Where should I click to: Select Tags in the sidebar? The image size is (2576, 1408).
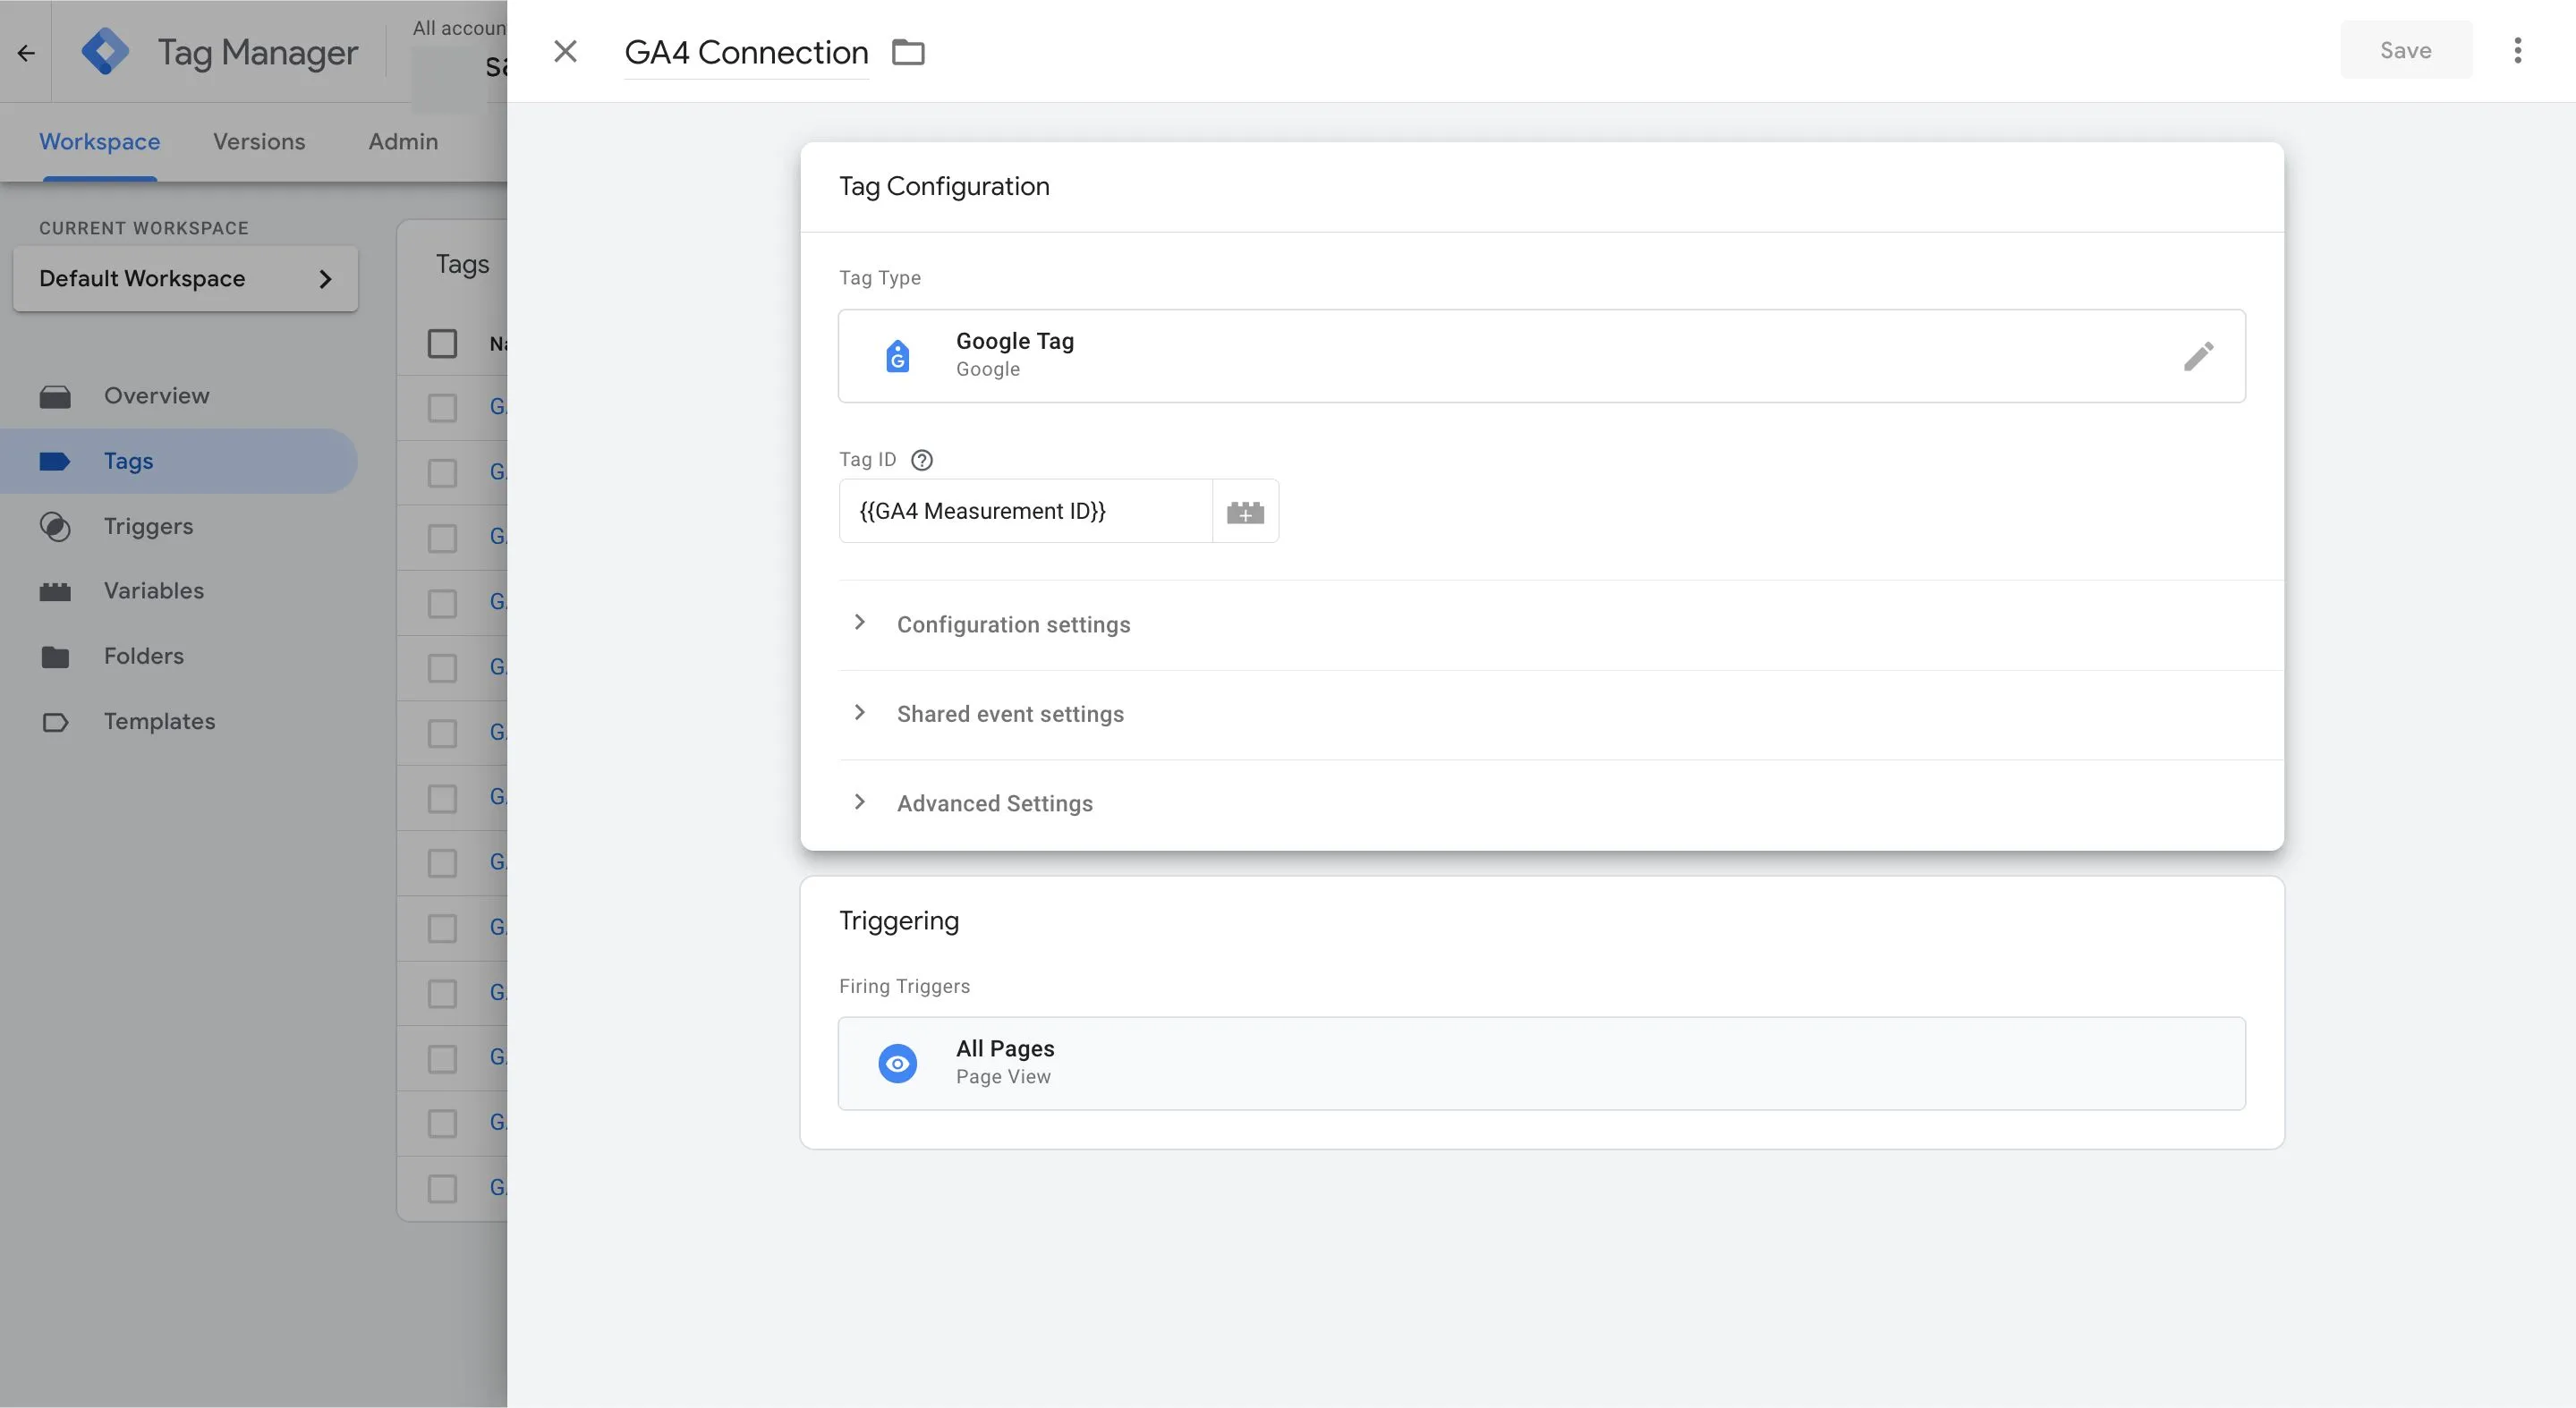[x=178, y=461]
